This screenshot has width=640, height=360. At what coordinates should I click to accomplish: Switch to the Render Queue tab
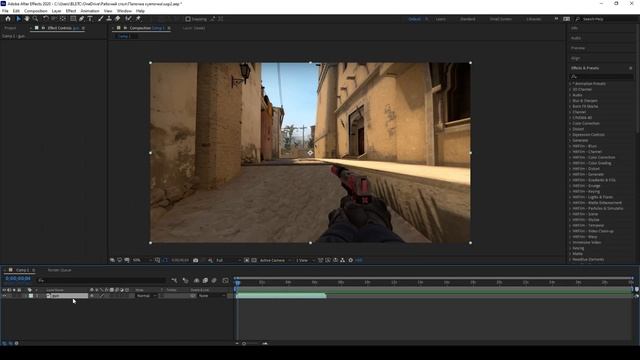pos(60,270)
